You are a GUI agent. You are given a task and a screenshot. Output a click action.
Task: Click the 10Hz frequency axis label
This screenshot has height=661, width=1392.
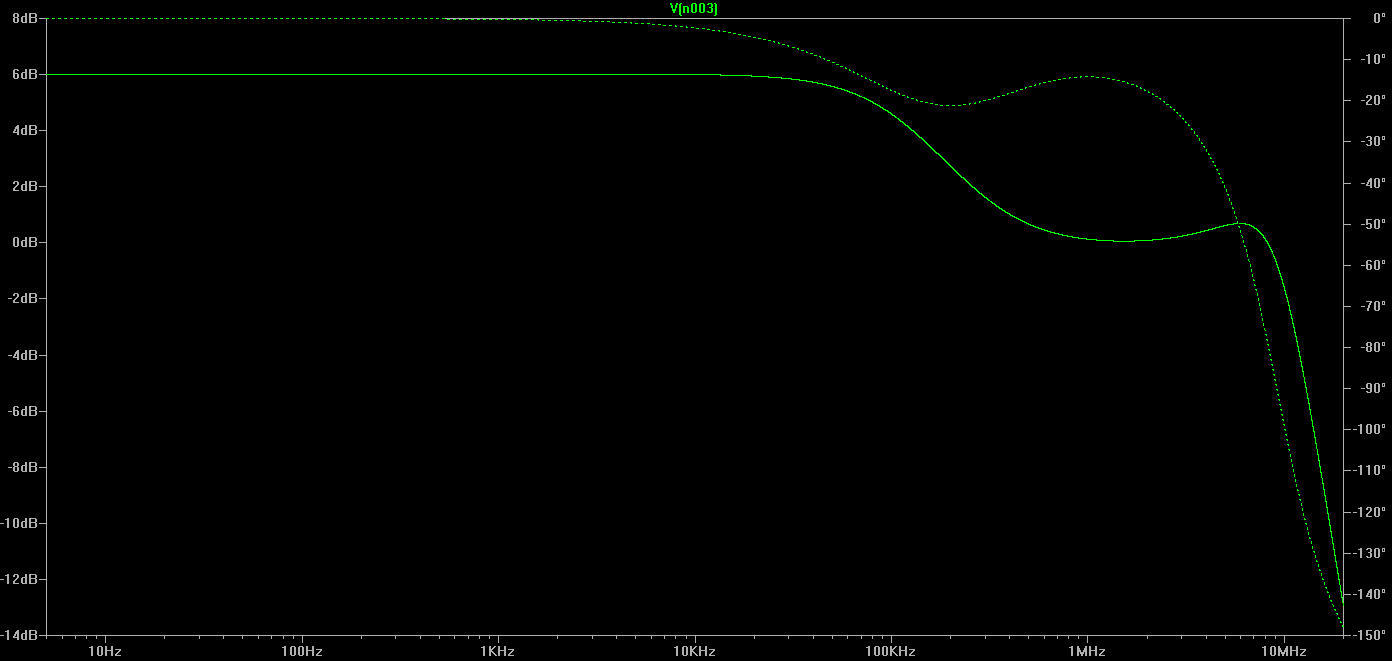105,651
